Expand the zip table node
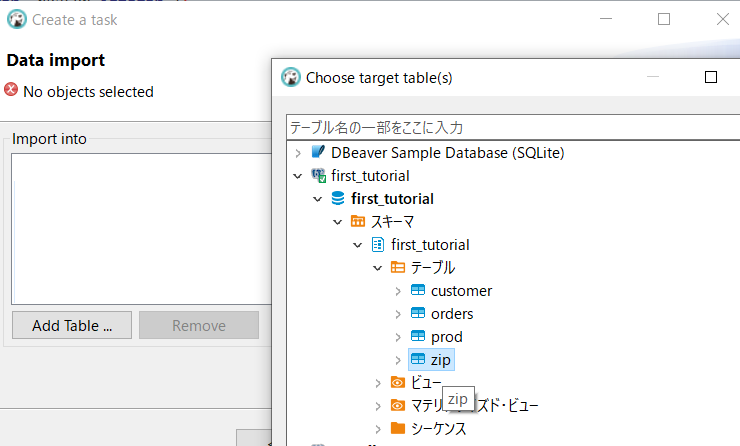Image resolution: width=740 pixels, height=446 pixels. (x=398, y=360)
